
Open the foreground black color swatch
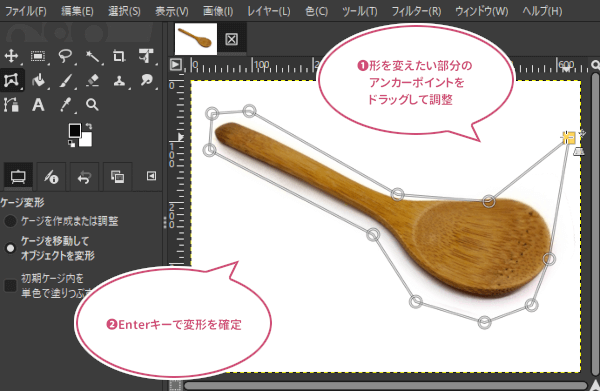(75, 131)
